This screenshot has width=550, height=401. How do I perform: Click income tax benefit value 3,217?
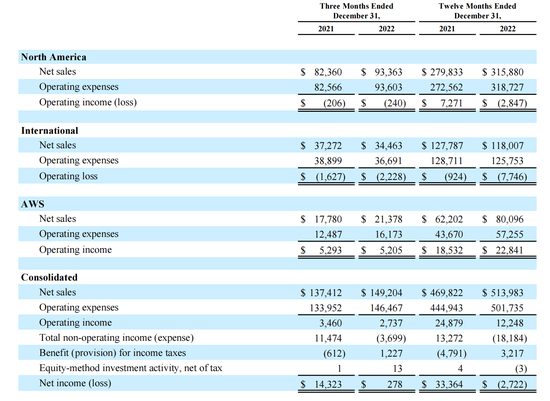[512, 353]
